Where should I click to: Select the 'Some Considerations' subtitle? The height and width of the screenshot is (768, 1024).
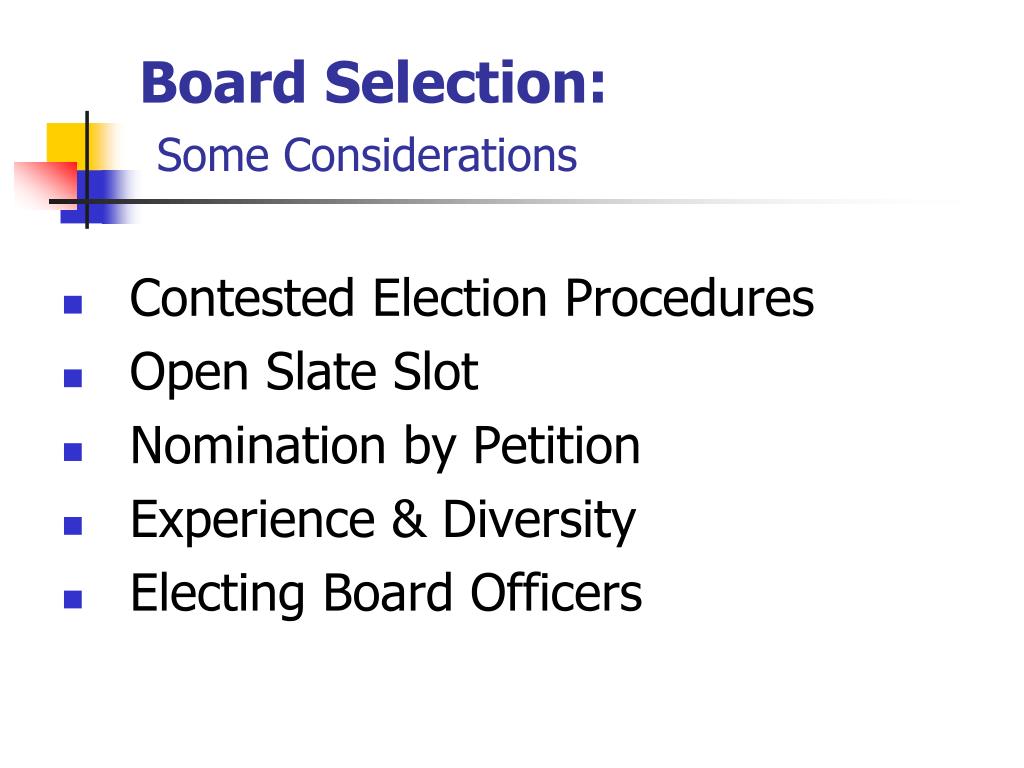click(367, 155)
